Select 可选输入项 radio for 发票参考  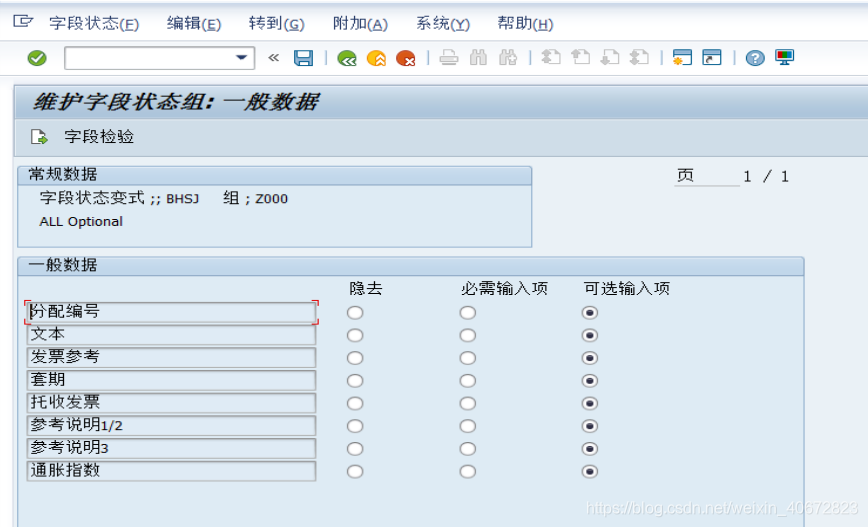(x=590, y=358)
